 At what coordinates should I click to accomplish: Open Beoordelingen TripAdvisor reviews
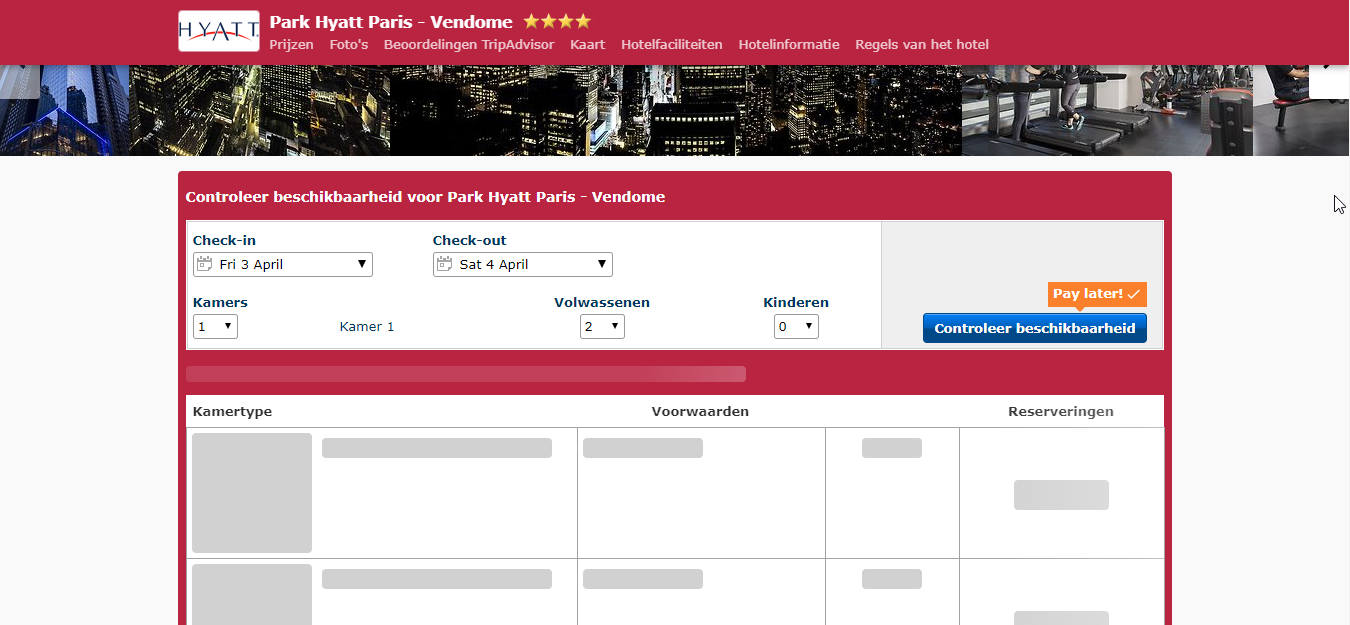pyautogui.click(x=469, y=44)
